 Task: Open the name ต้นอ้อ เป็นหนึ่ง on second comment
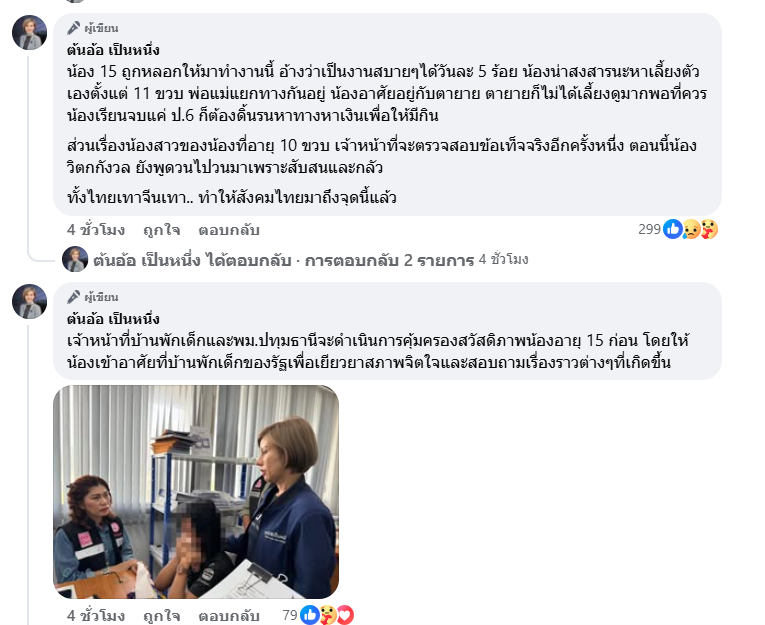[x=113, y=319]
